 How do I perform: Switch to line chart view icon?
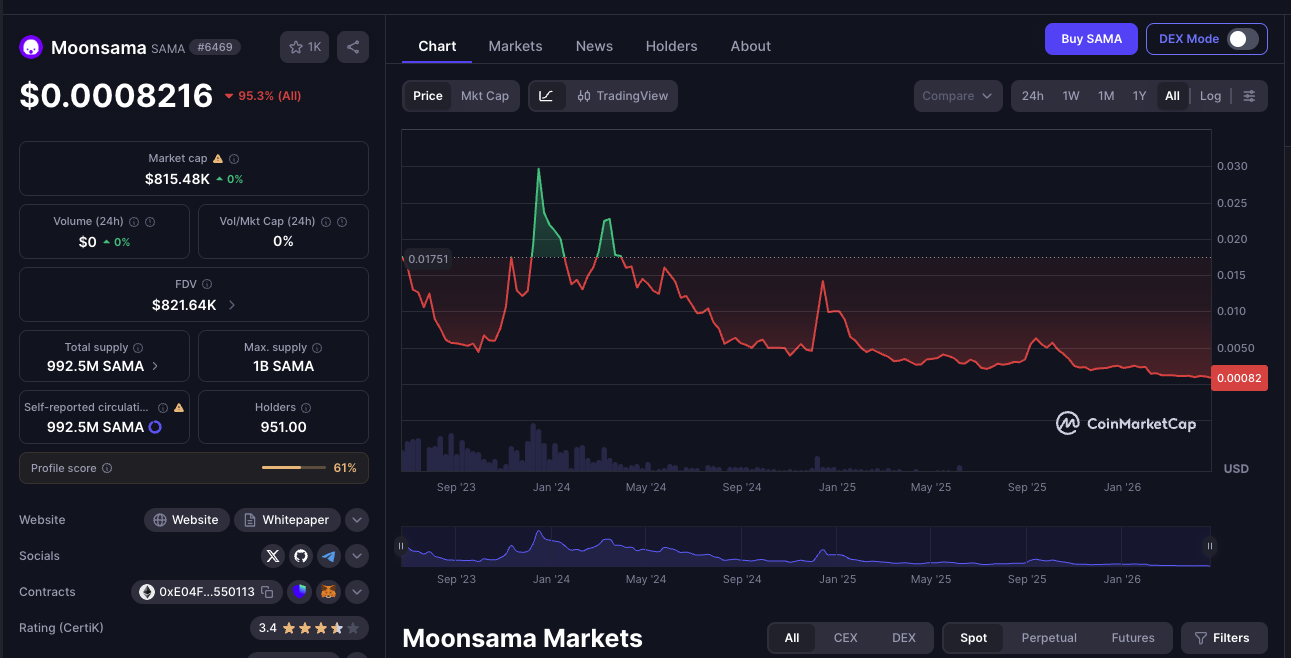(546, 96)
